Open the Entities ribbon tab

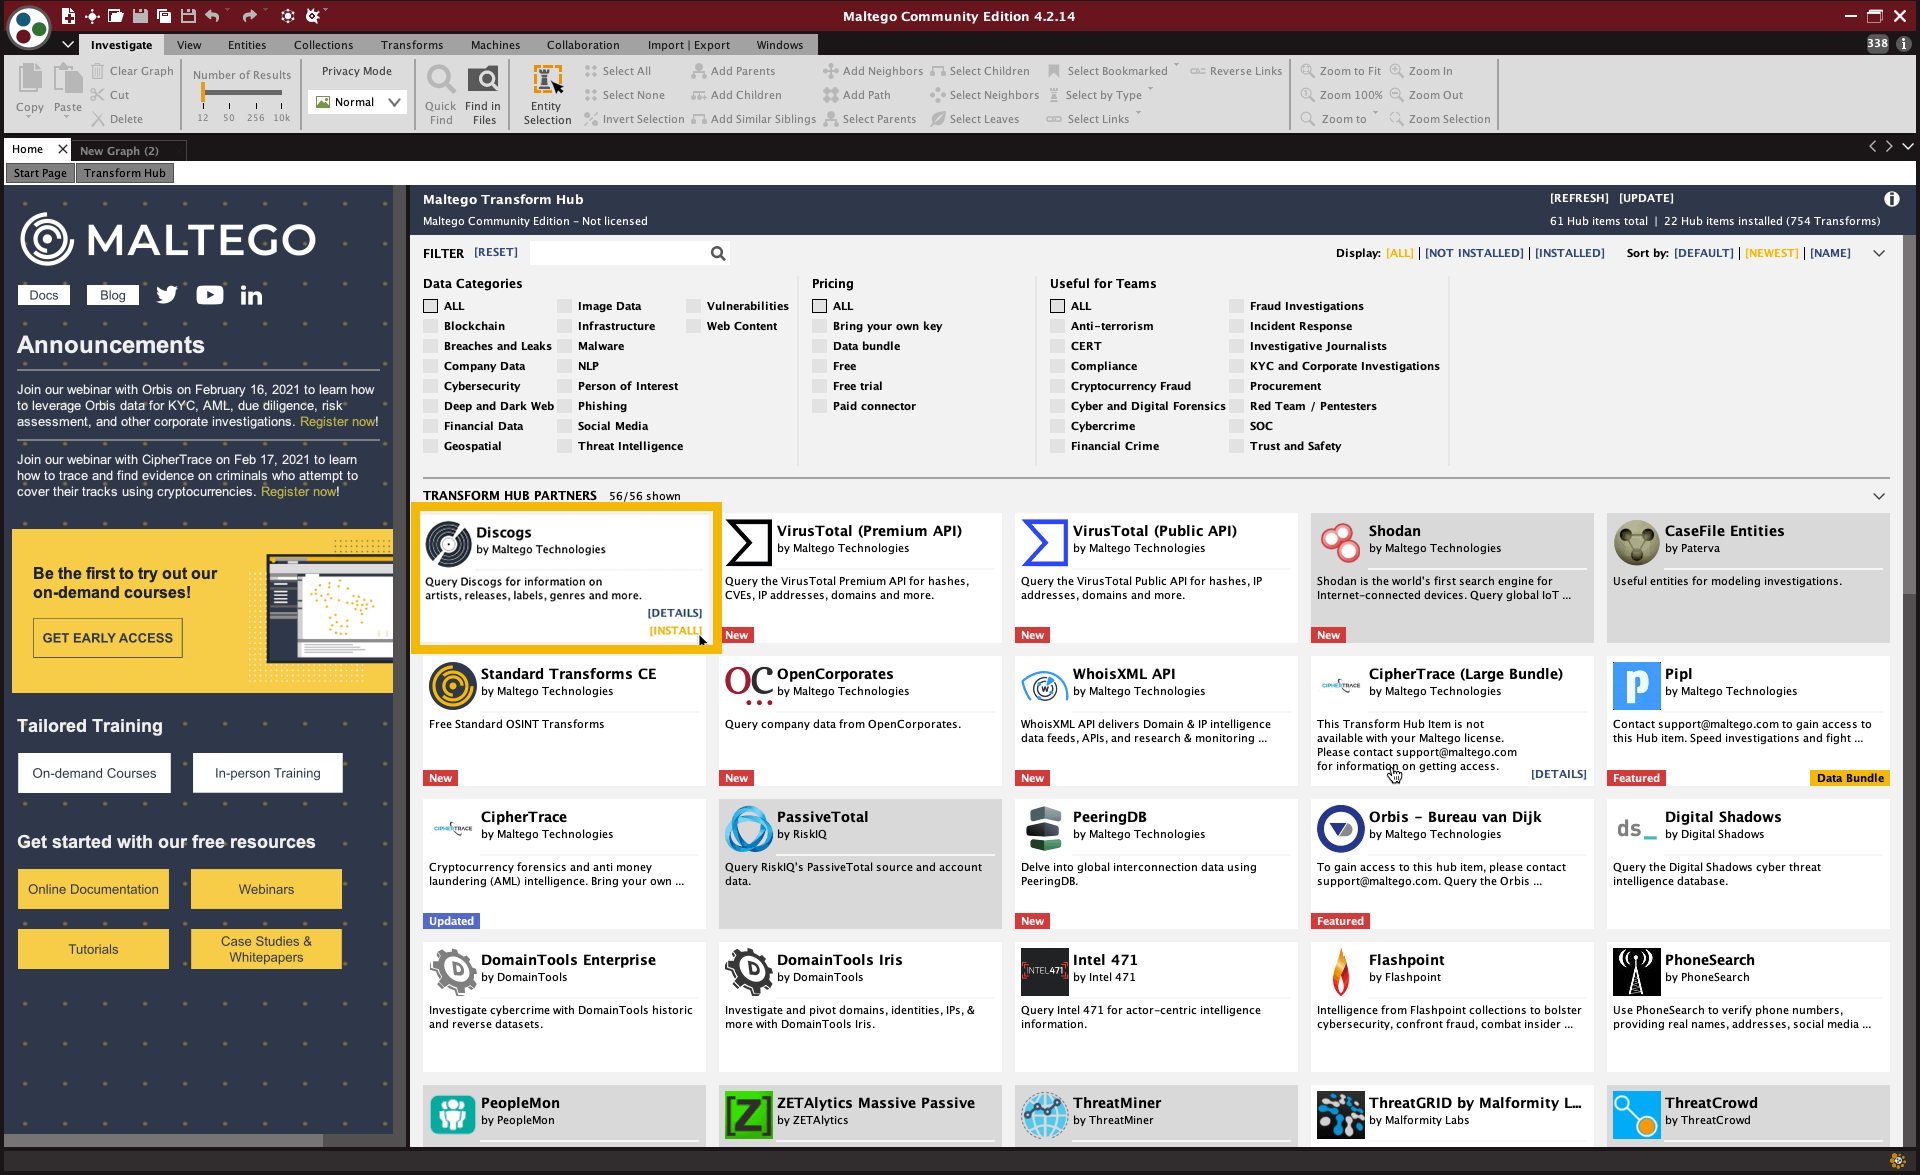247,45
